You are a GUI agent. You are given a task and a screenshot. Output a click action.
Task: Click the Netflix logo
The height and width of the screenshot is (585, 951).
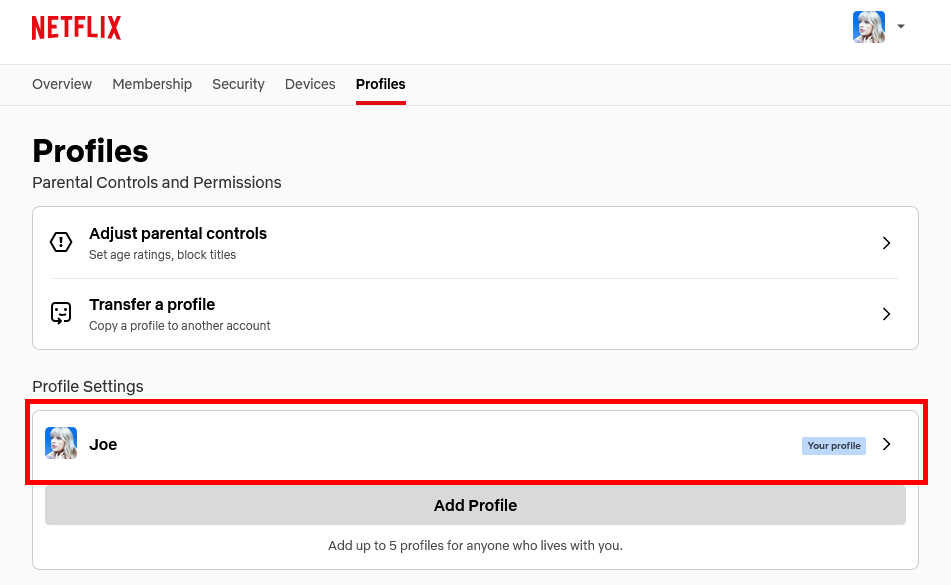[x=76, y=28]
